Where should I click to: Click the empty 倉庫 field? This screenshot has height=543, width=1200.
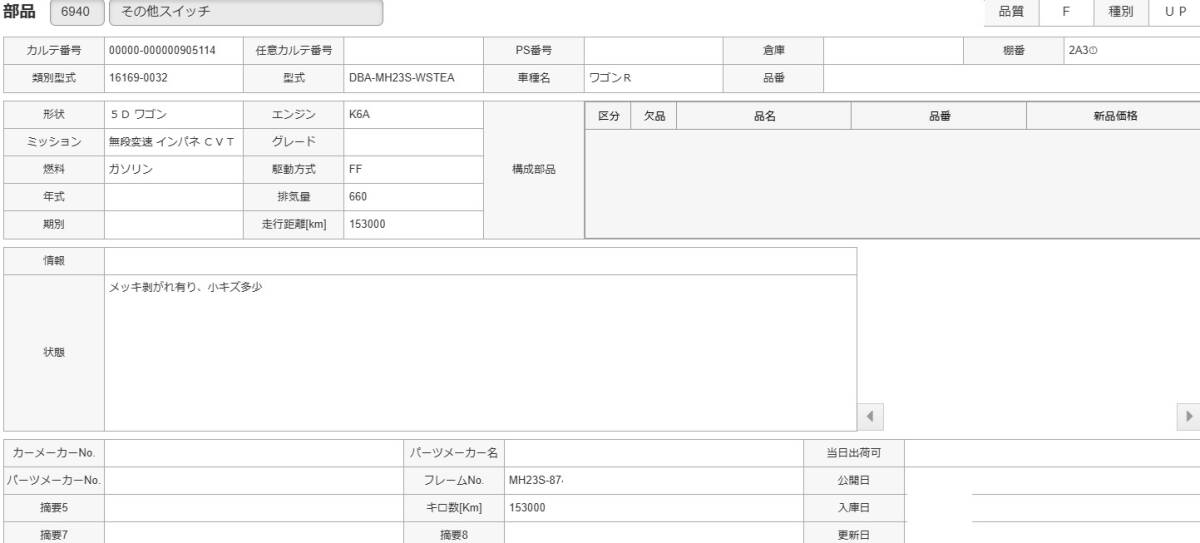coord(892,50)
